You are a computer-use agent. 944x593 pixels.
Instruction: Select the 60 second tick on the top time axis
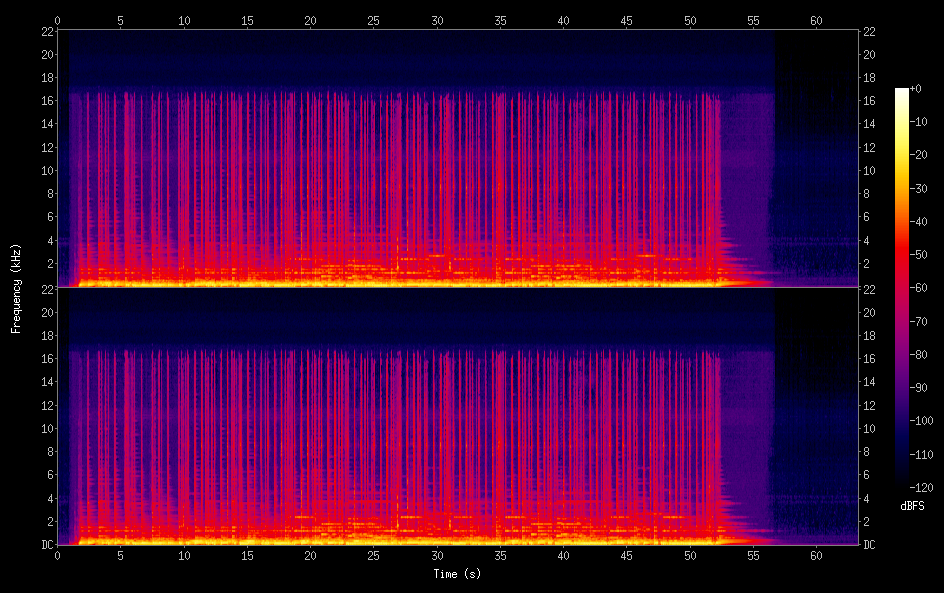click(816, 19)
